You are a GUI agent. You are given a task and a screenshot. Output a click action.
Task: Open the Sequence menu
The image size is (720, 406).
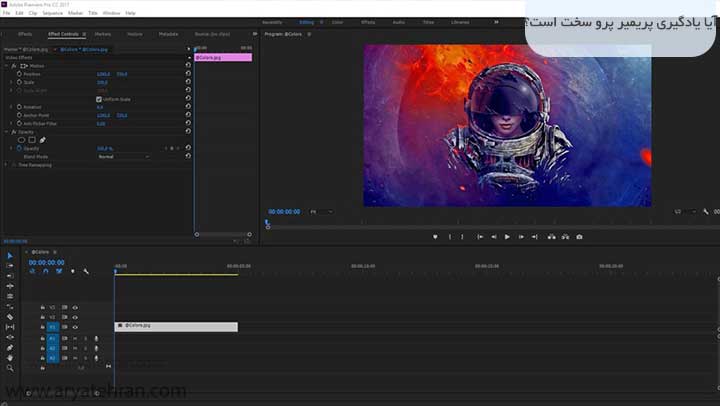pyautogui.click(x=52, y=13)
